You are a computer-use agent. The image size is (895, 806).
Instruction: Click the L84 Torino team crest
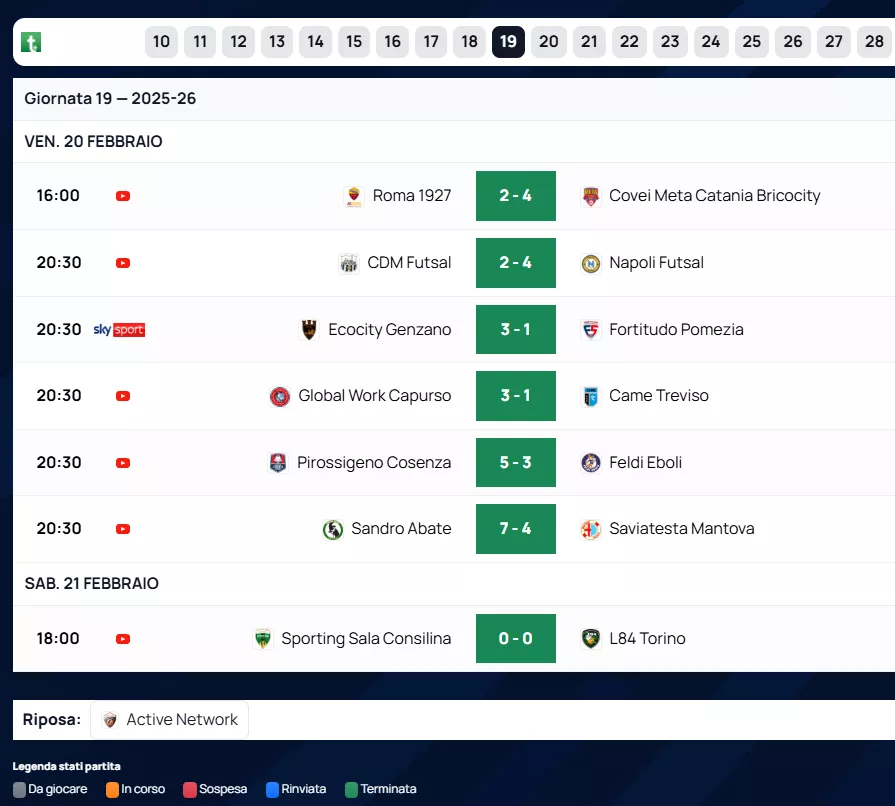click(x=591, y=639)
